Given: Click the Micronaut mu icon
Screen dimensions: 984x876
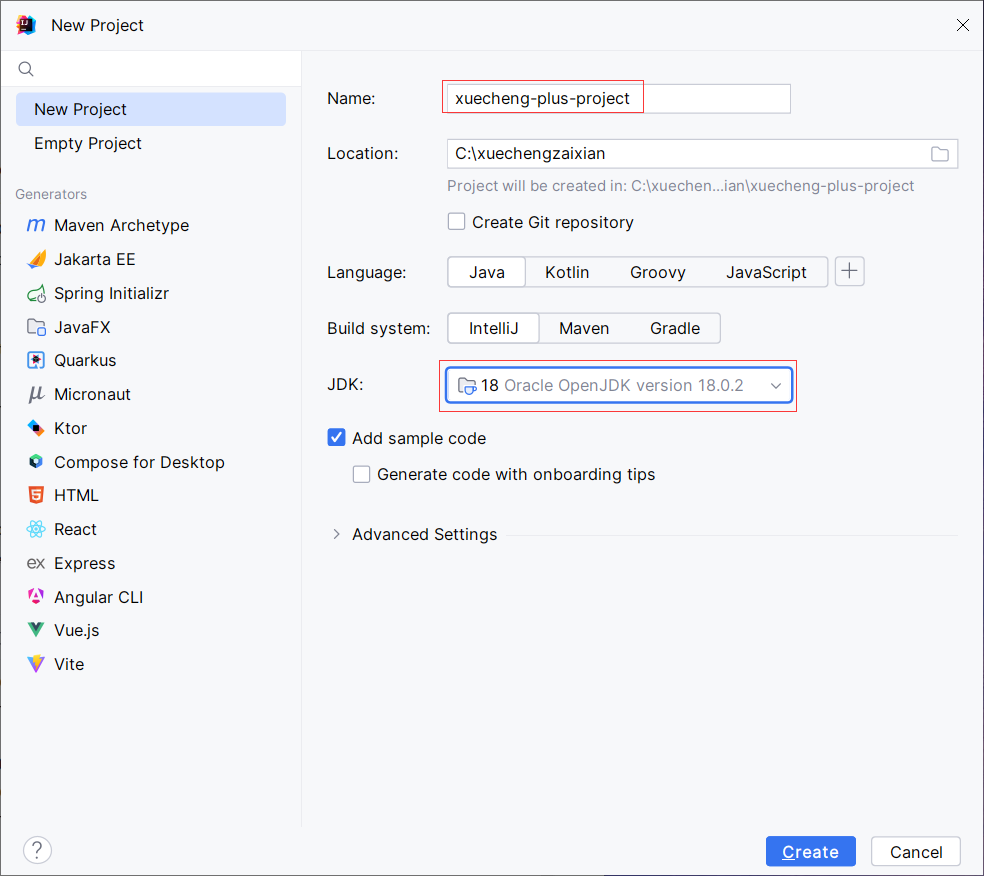Looking at the screenshot, I should 36,394.
